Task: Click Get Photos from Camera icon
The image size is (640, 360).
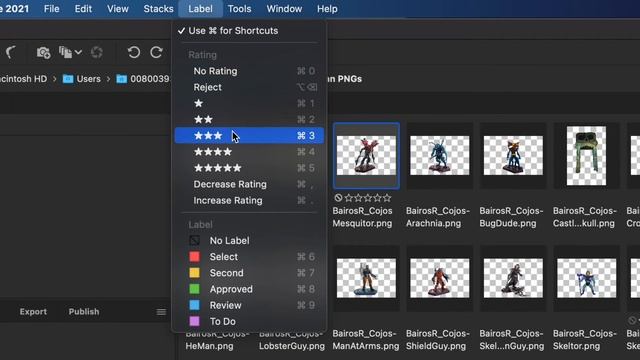Action: [x=43, y=53]
